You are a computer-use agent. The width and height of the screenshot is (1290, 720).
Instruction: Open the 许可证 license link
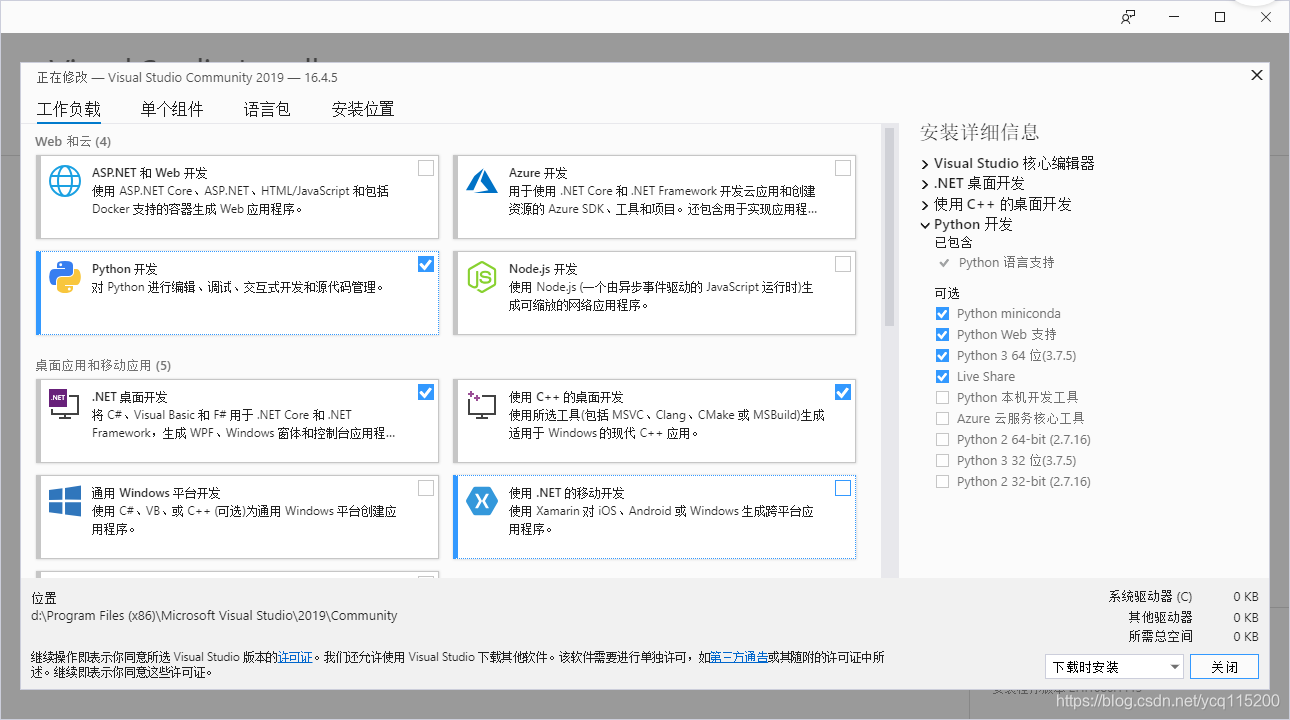(x=295, y=657)
